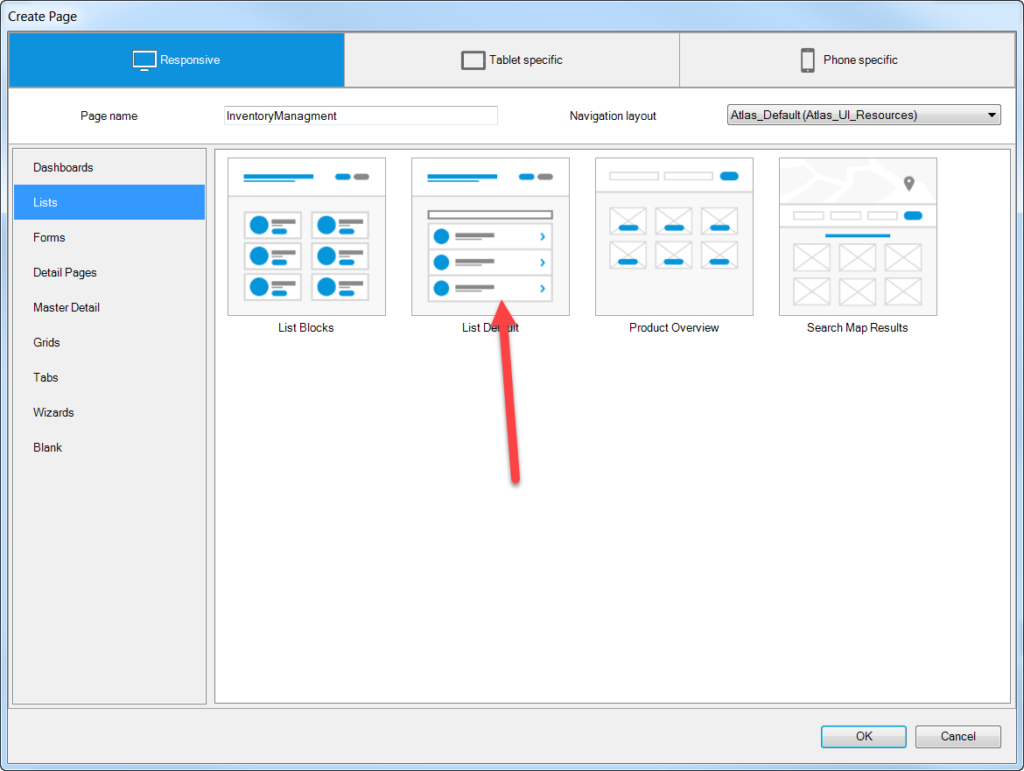Click the Page name text field
The image size is (1024, 771).
click(360, 116)
